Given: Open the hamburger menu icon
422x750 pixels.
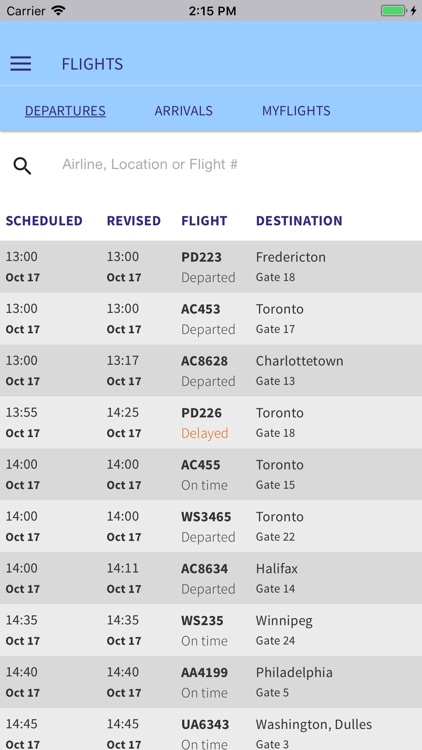Looking at the screenshot, I should point(21,64).
